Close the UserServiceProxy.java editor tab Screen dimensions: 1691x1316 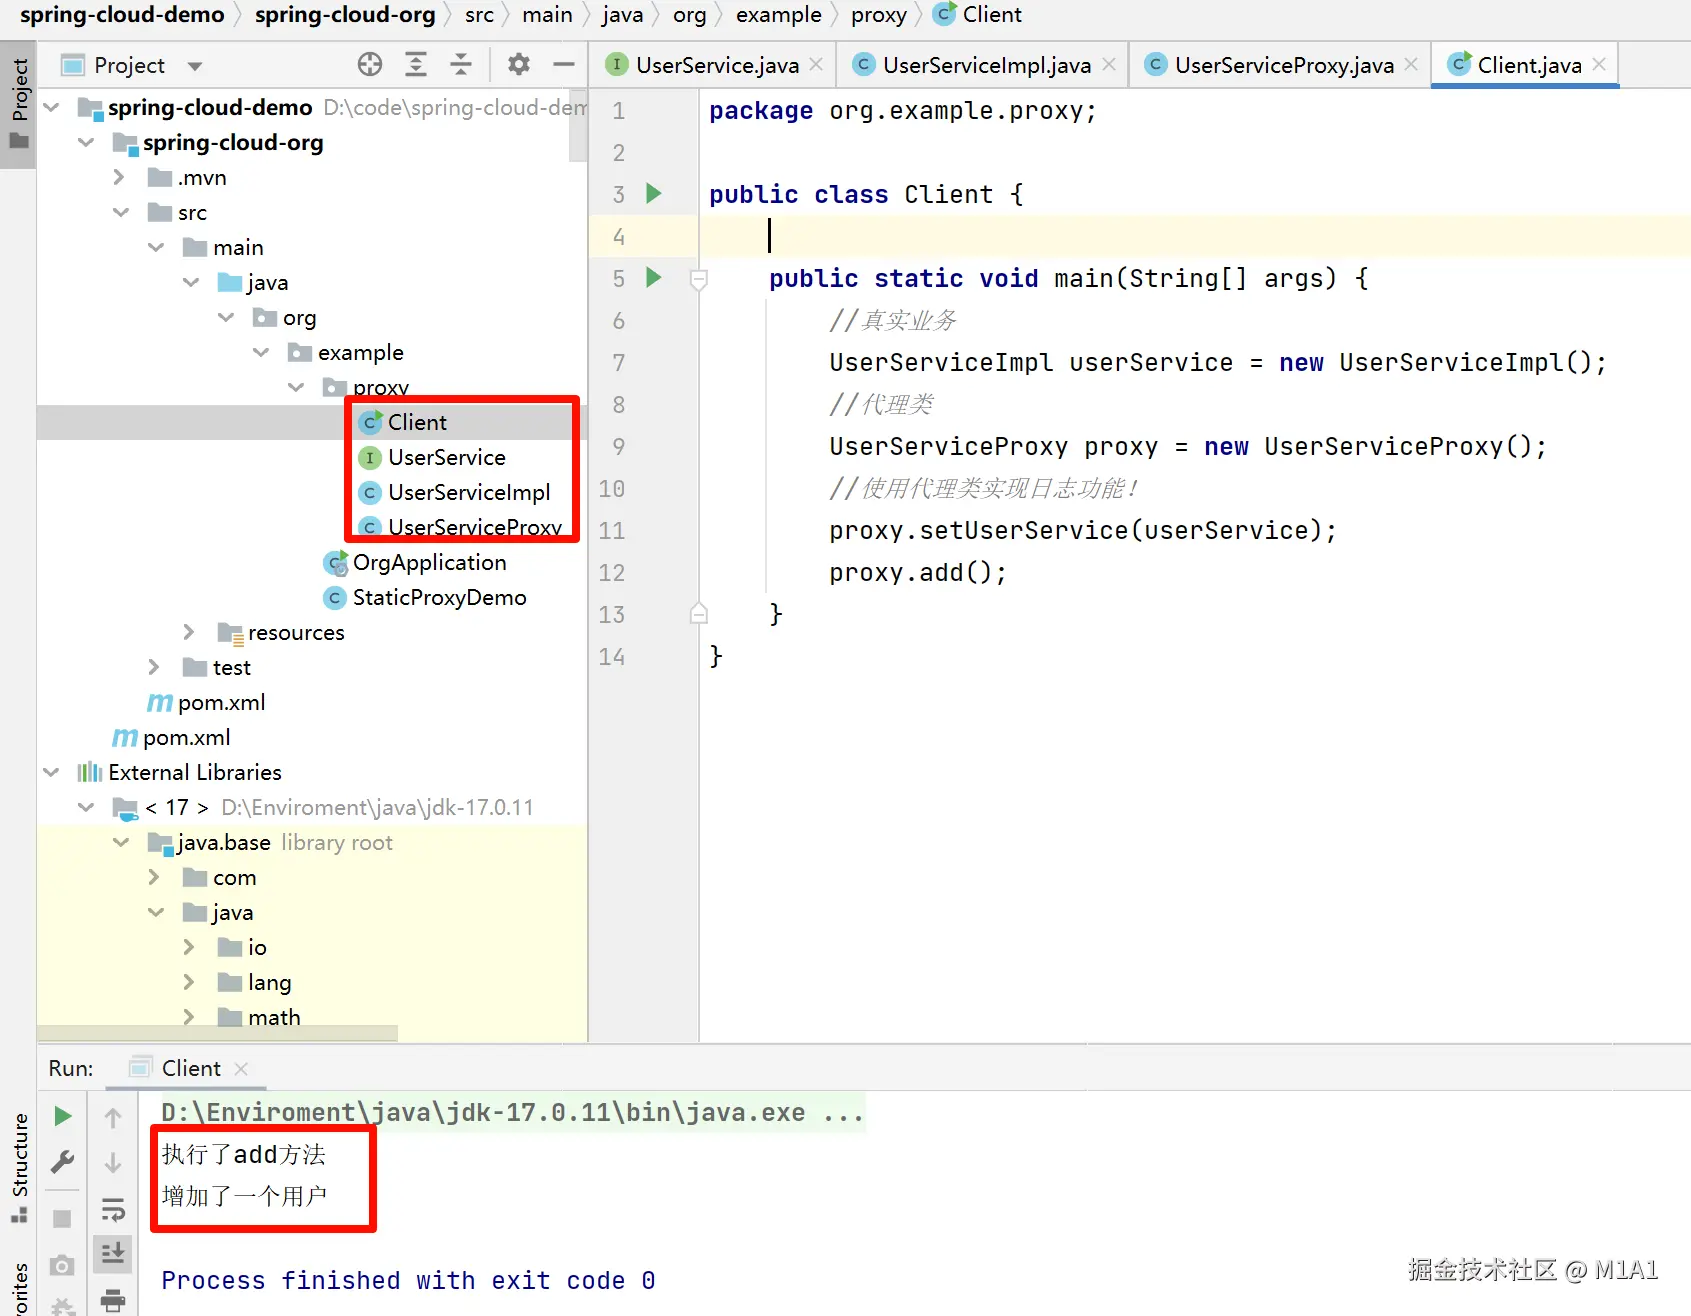point(1411,64)
